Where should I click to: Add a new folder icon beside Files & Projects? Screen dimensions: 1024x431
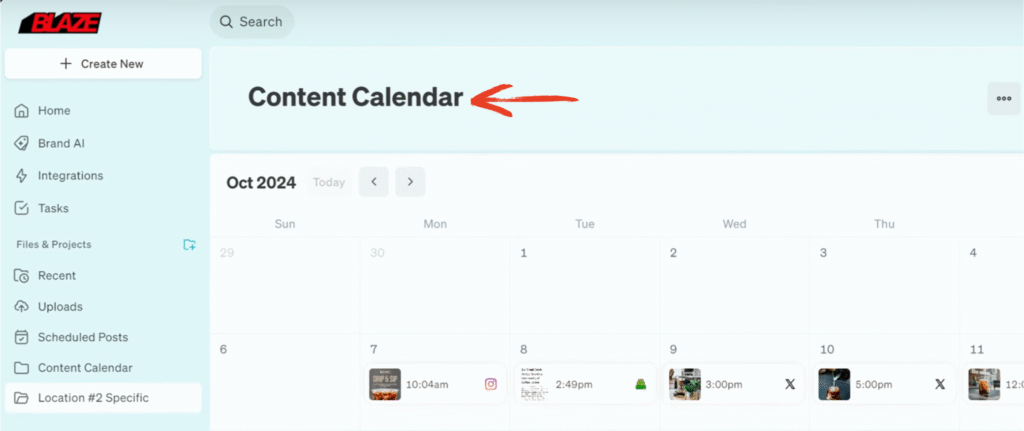tap(189, 245)
